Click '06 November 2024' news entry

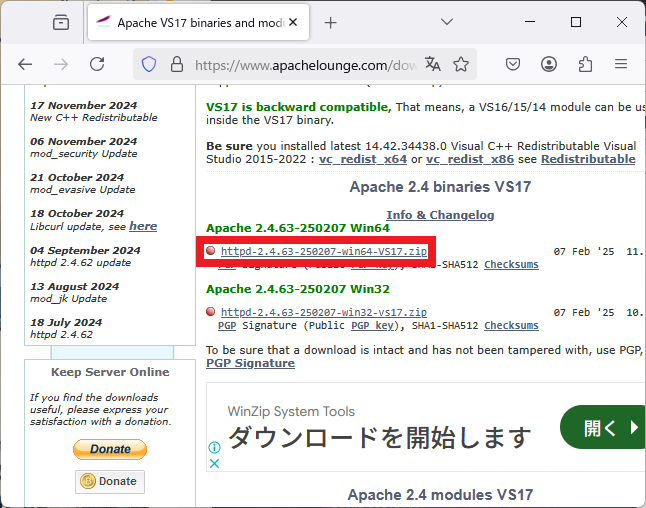(x=83, y=141)
